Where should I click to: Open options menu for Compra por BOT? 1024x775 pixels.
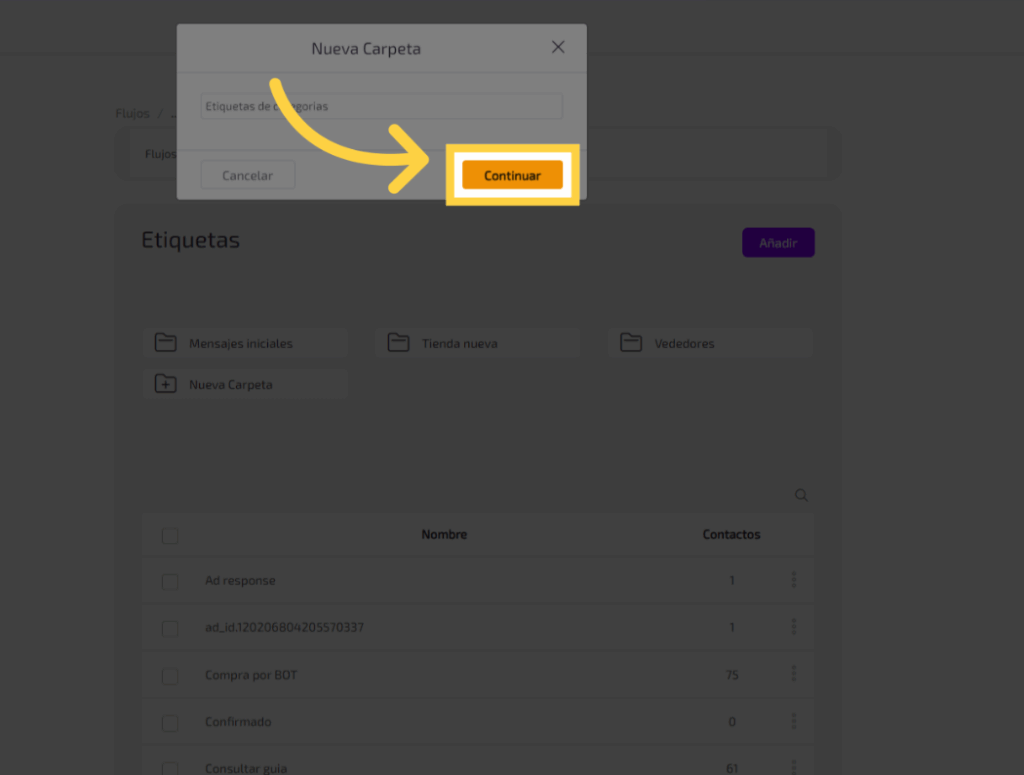(794, 674)
